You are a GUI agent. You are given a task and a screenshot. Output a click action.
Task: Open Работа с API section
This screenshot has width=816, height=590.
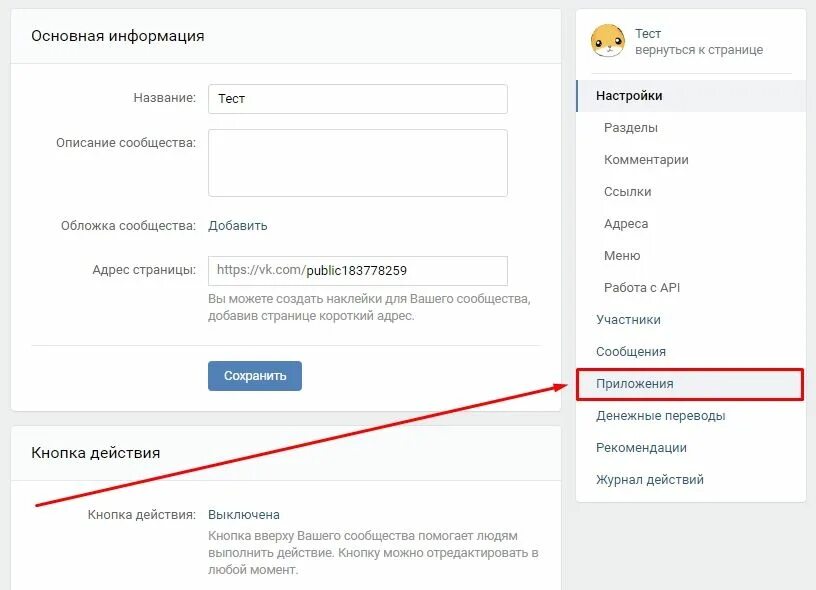(x=642, y=288)
